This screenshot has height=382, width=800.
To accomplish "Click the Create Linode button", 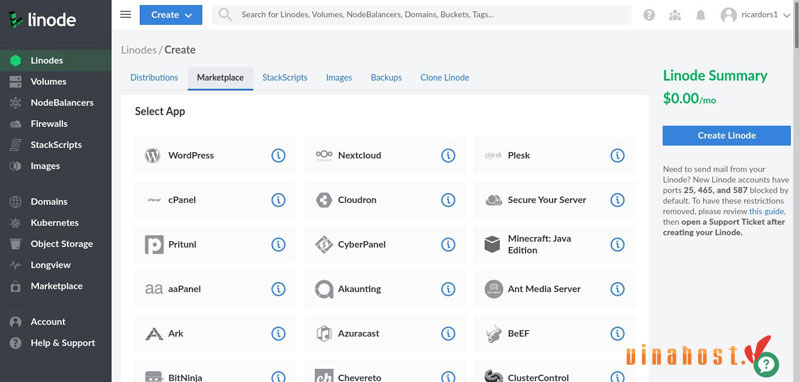I will (x=727, y=136).
